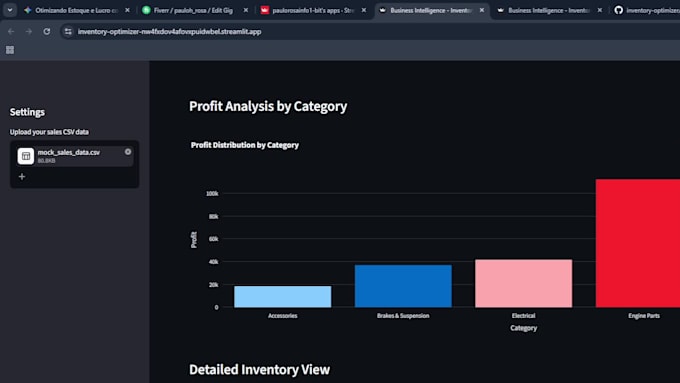Select the active Business Intelligence tab
The image size is (680, 383).
(431, 10)
